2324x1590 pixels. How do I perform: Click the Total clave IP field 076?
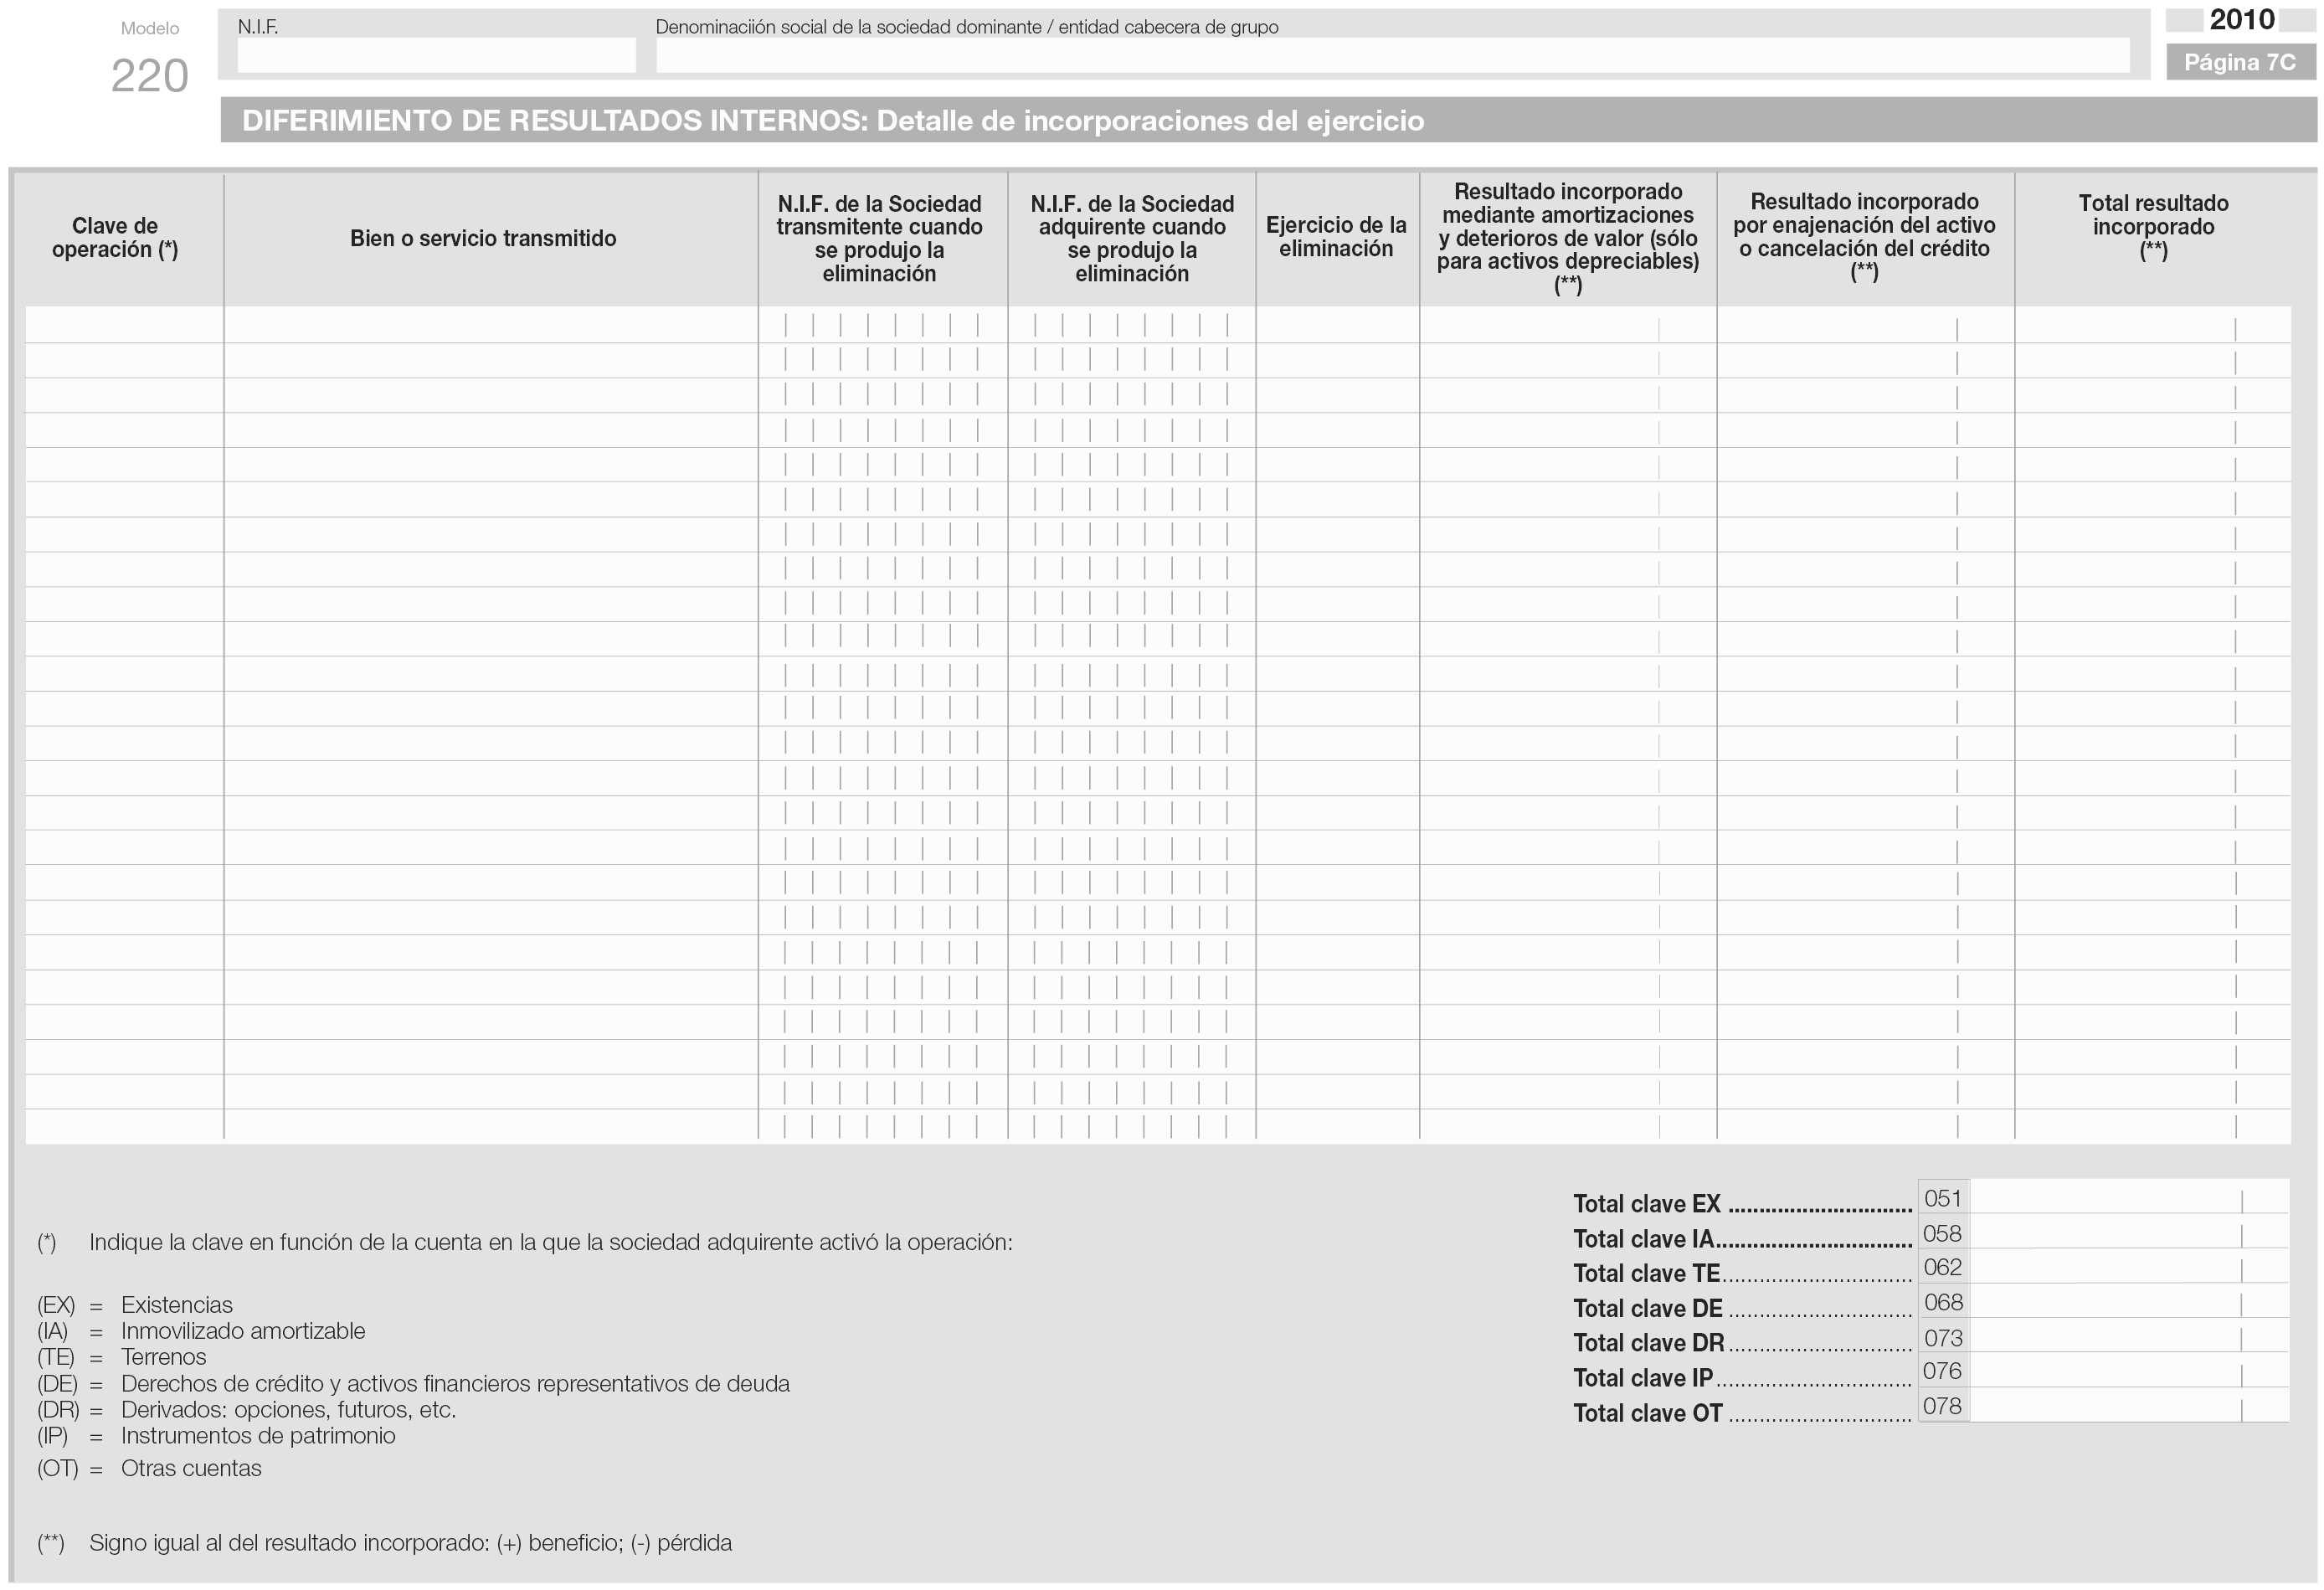(x=2129, y=1371)
